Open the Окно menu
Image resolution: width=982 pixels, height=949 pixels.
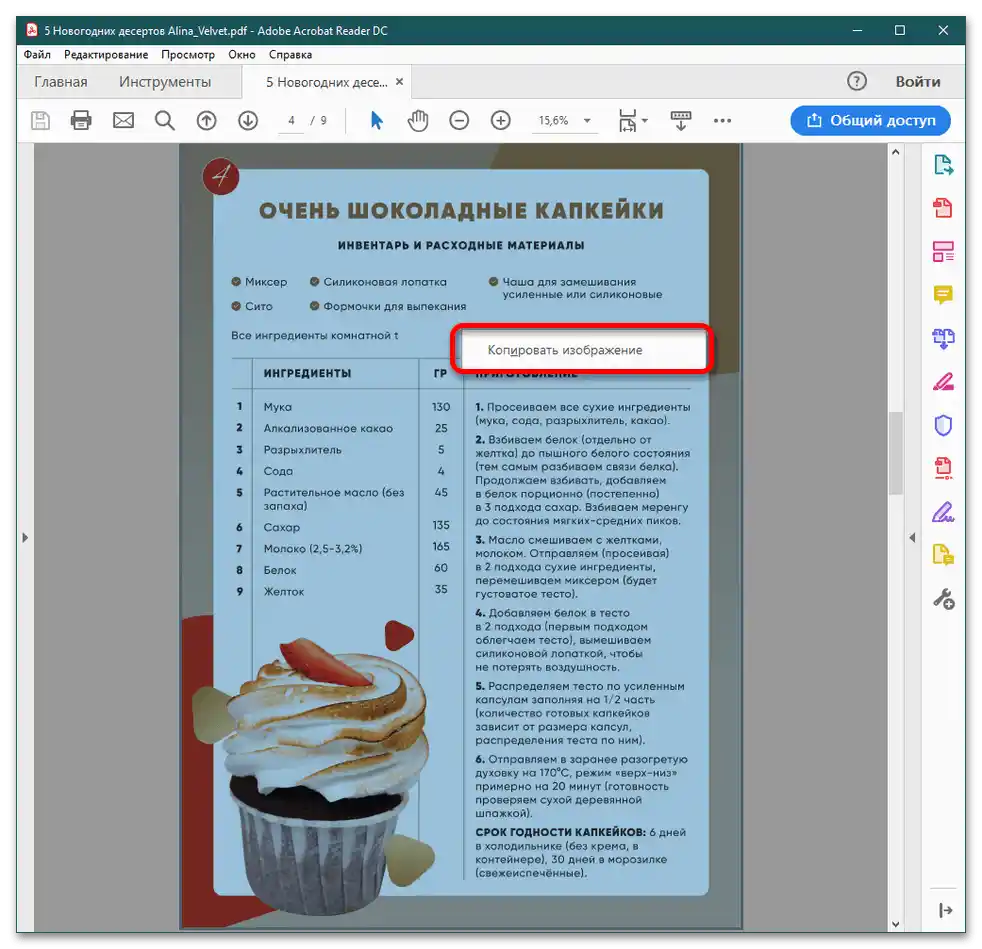(x=242, y=54)
